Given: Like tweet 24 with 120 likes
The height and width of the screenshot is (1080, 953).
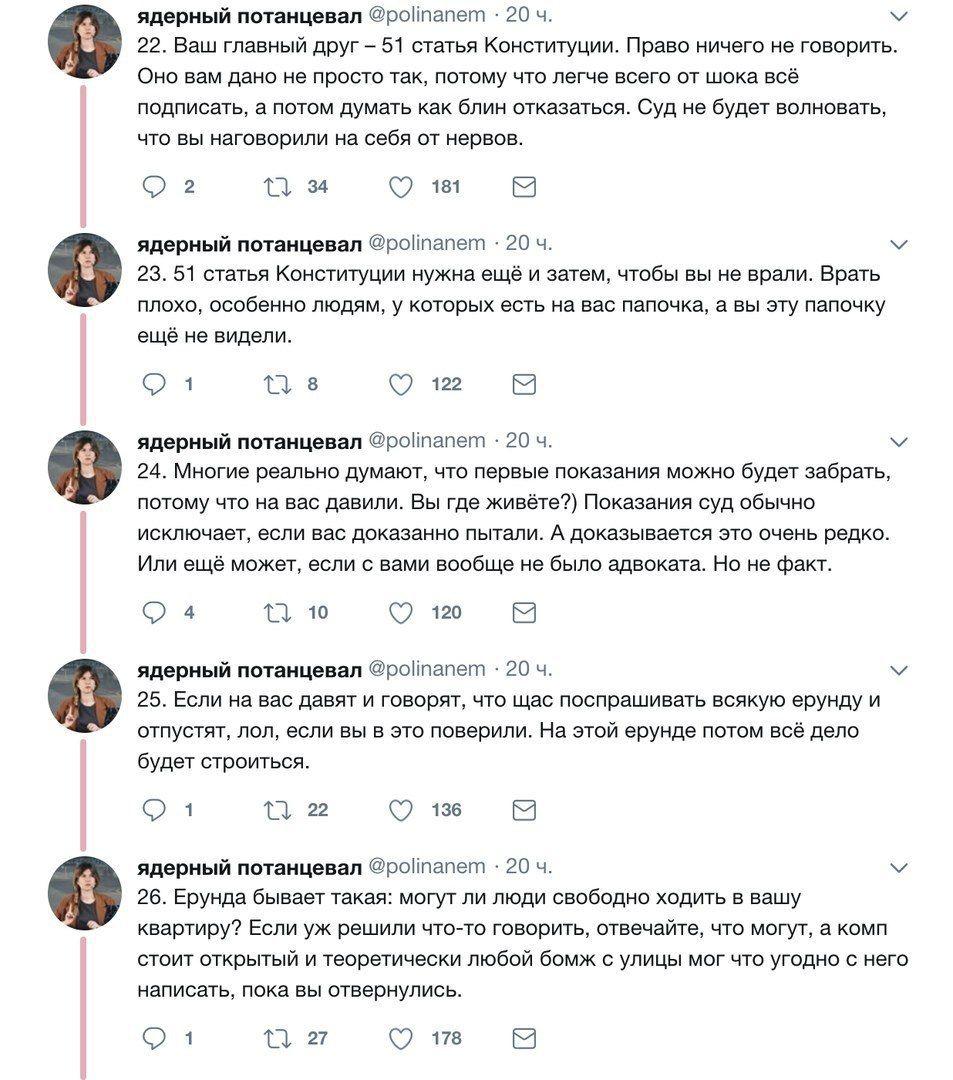Looking at the screenshot, I should tap(401, 612).
